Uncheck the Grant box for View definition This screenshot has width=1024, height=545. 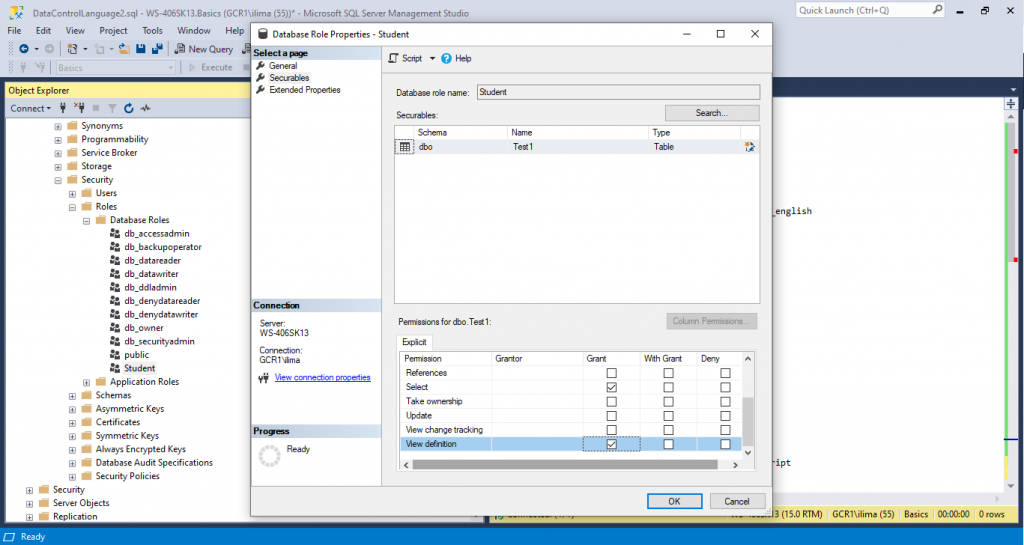(611, 444)
